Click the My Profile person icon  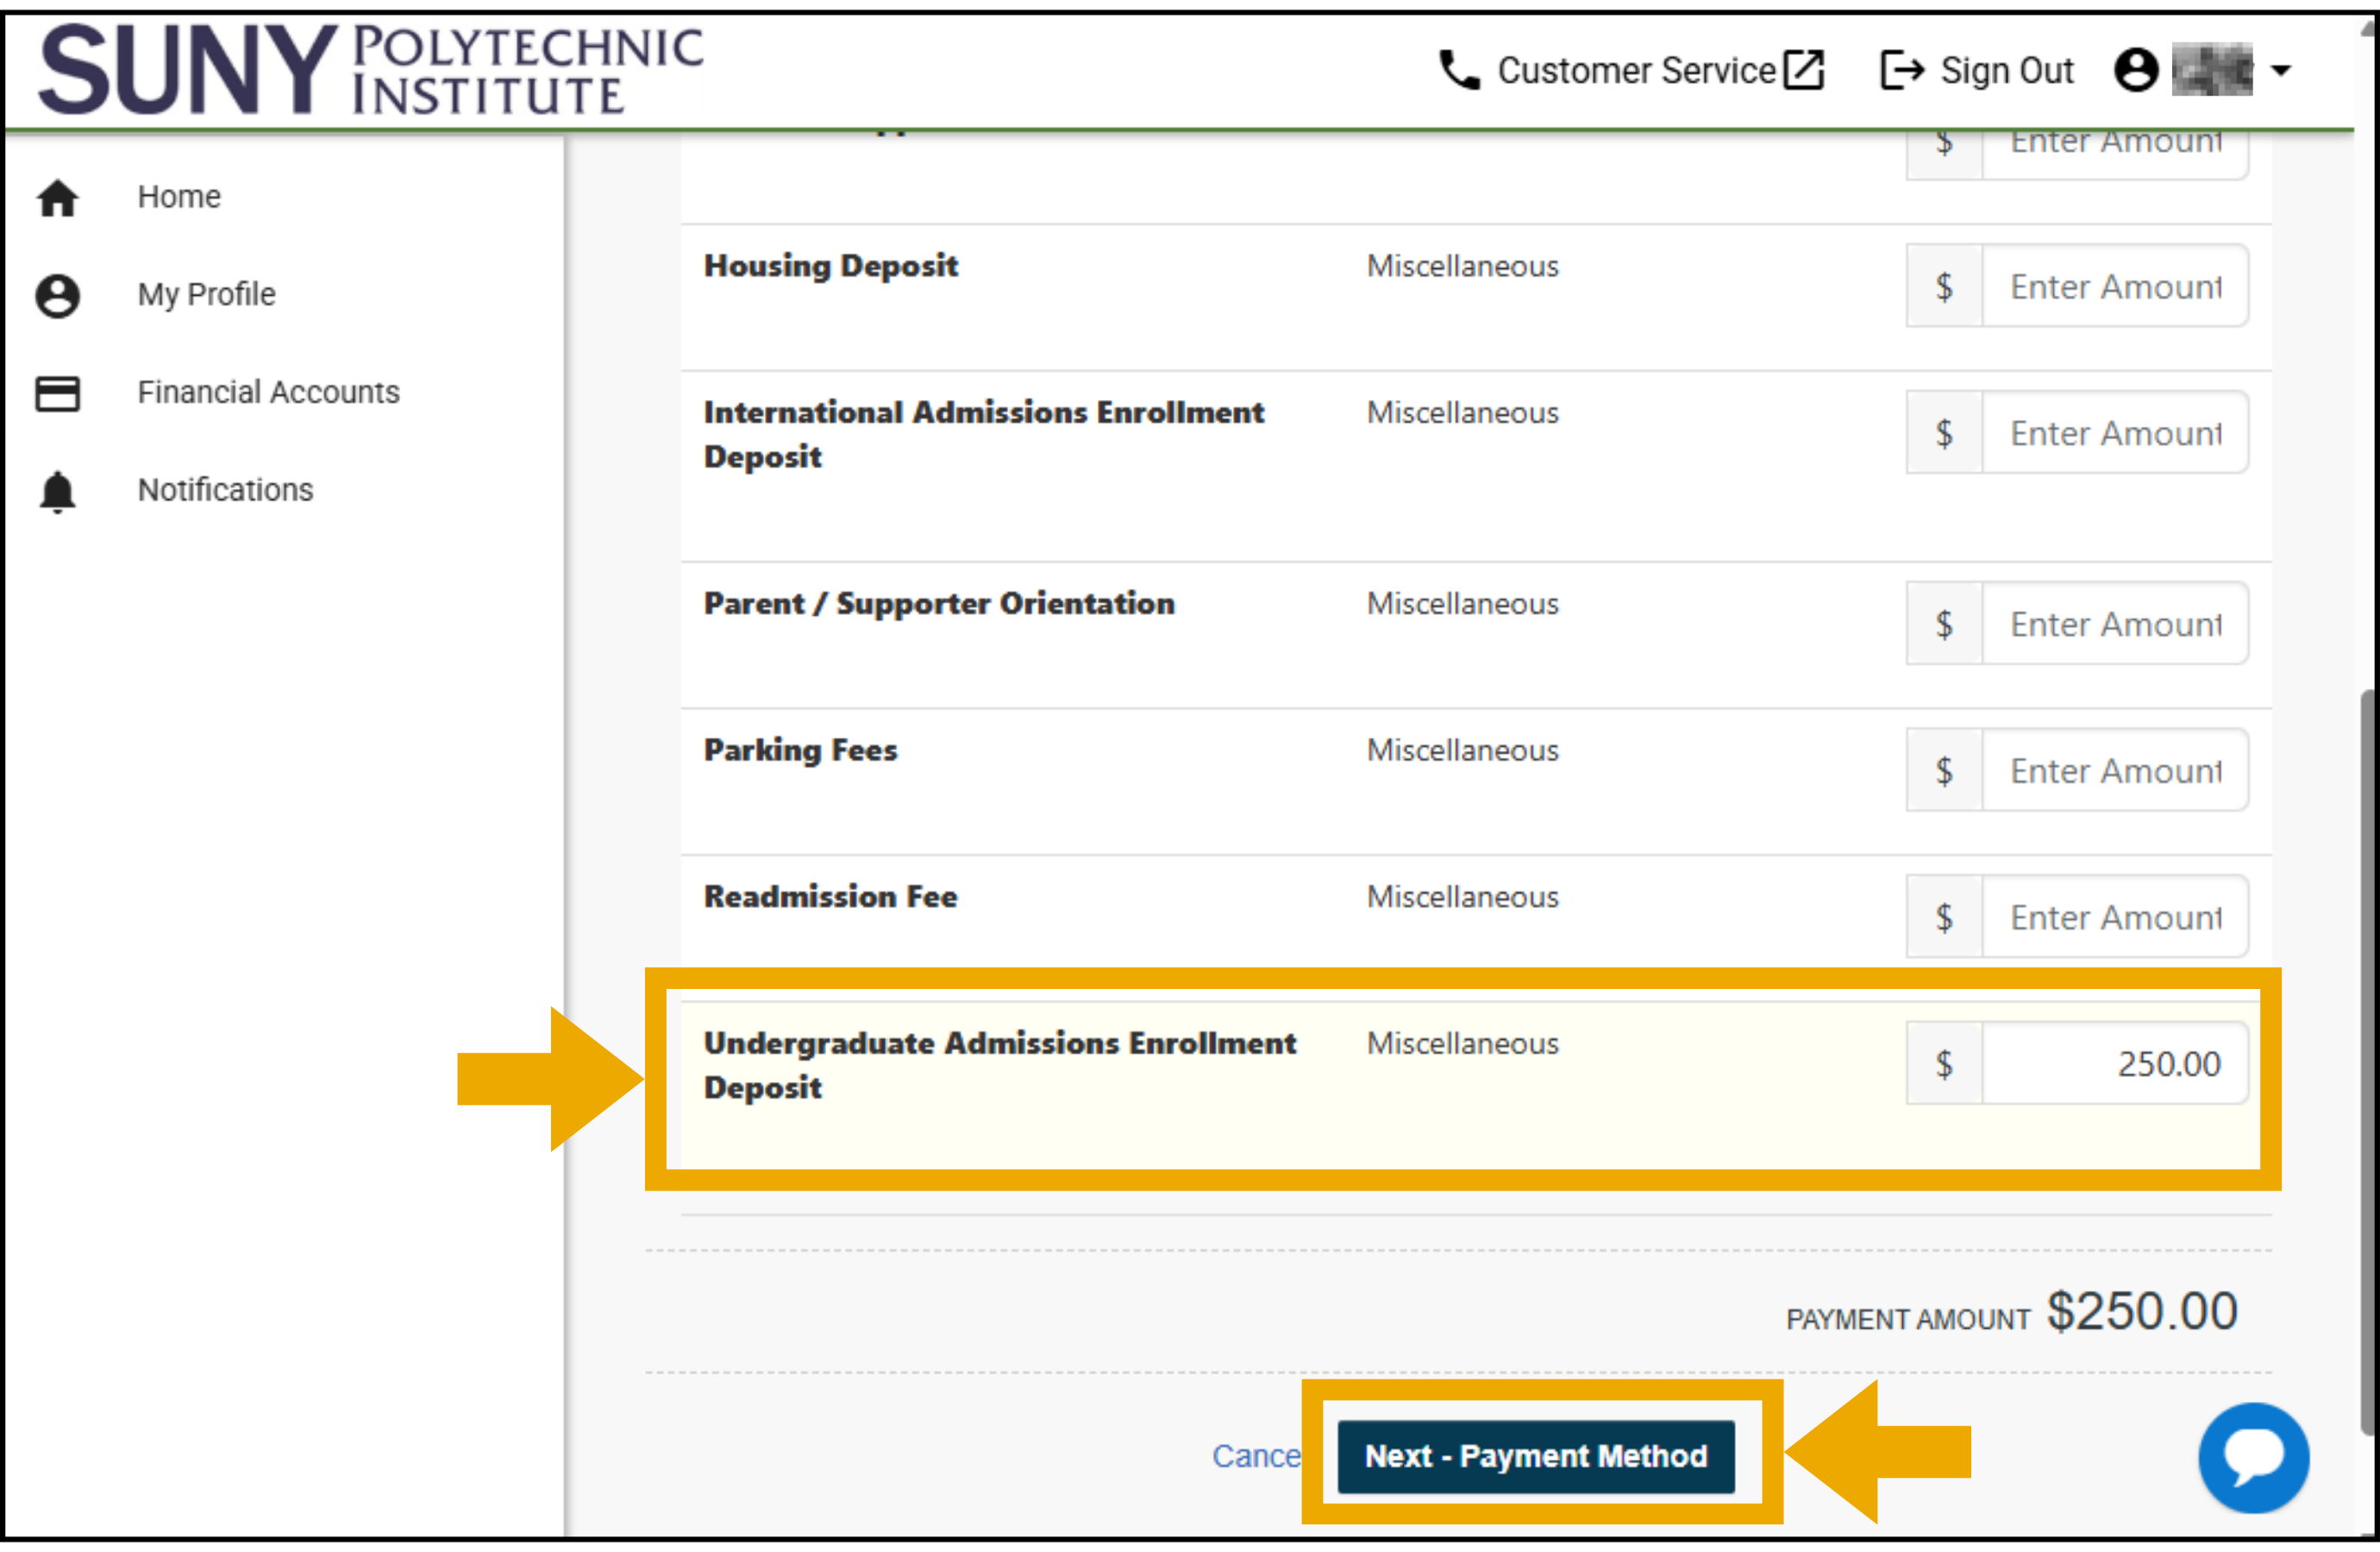(x=57, y=296)
